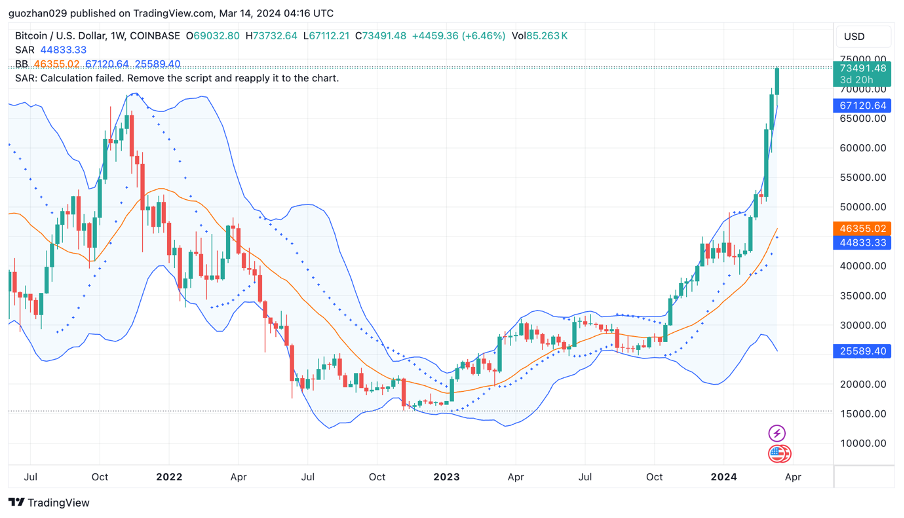Click the blue 25589.40 lower band price tag
Image resolution: width=904 pixels, height=518 pixels.
click(862, 352)
